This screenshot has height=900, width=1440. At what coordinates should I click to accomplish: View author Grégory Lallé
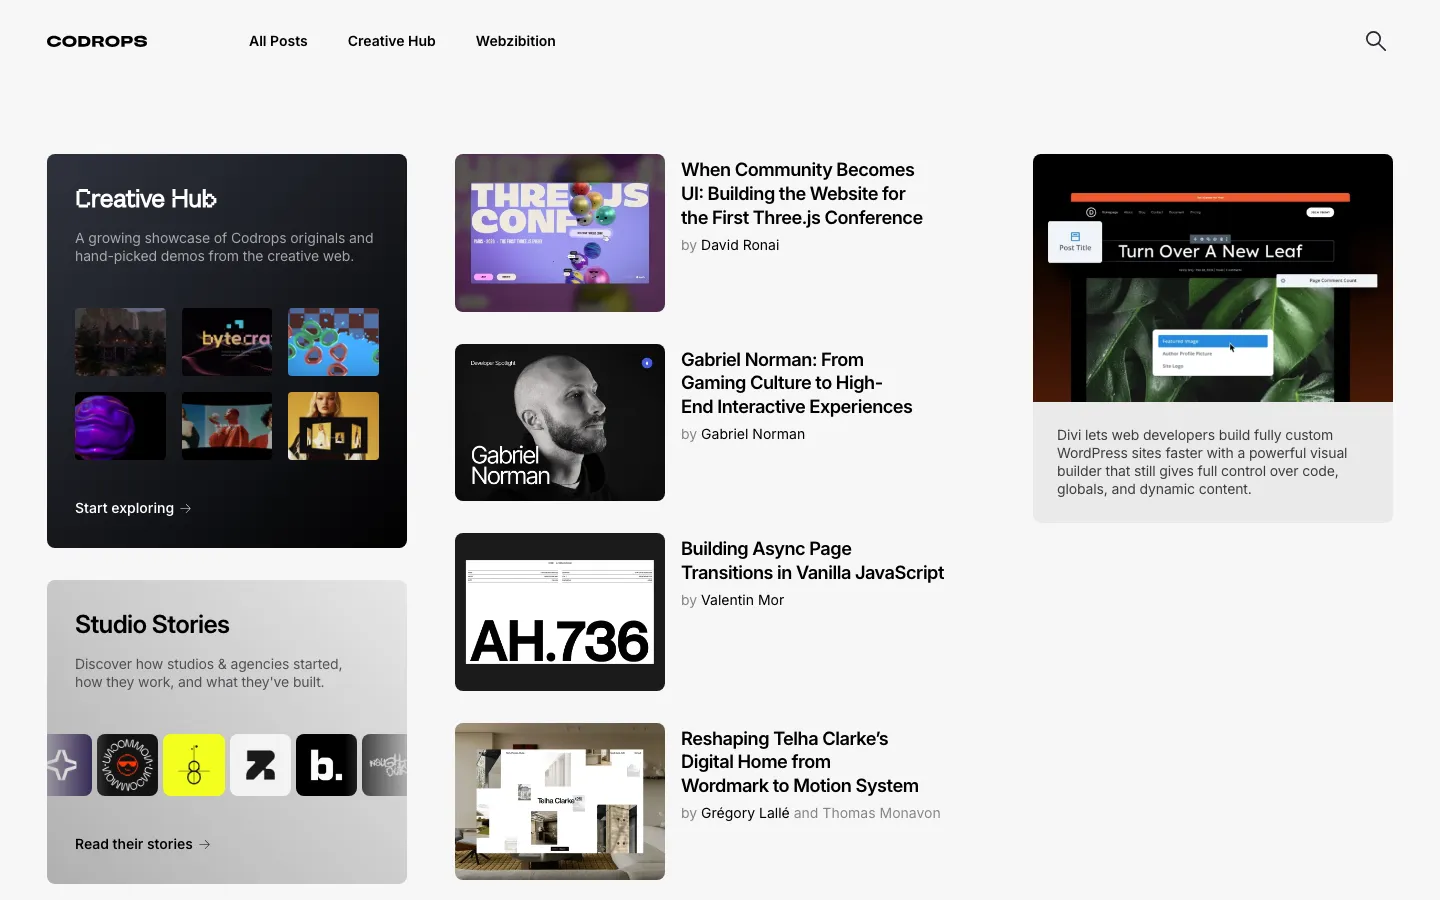745,813
